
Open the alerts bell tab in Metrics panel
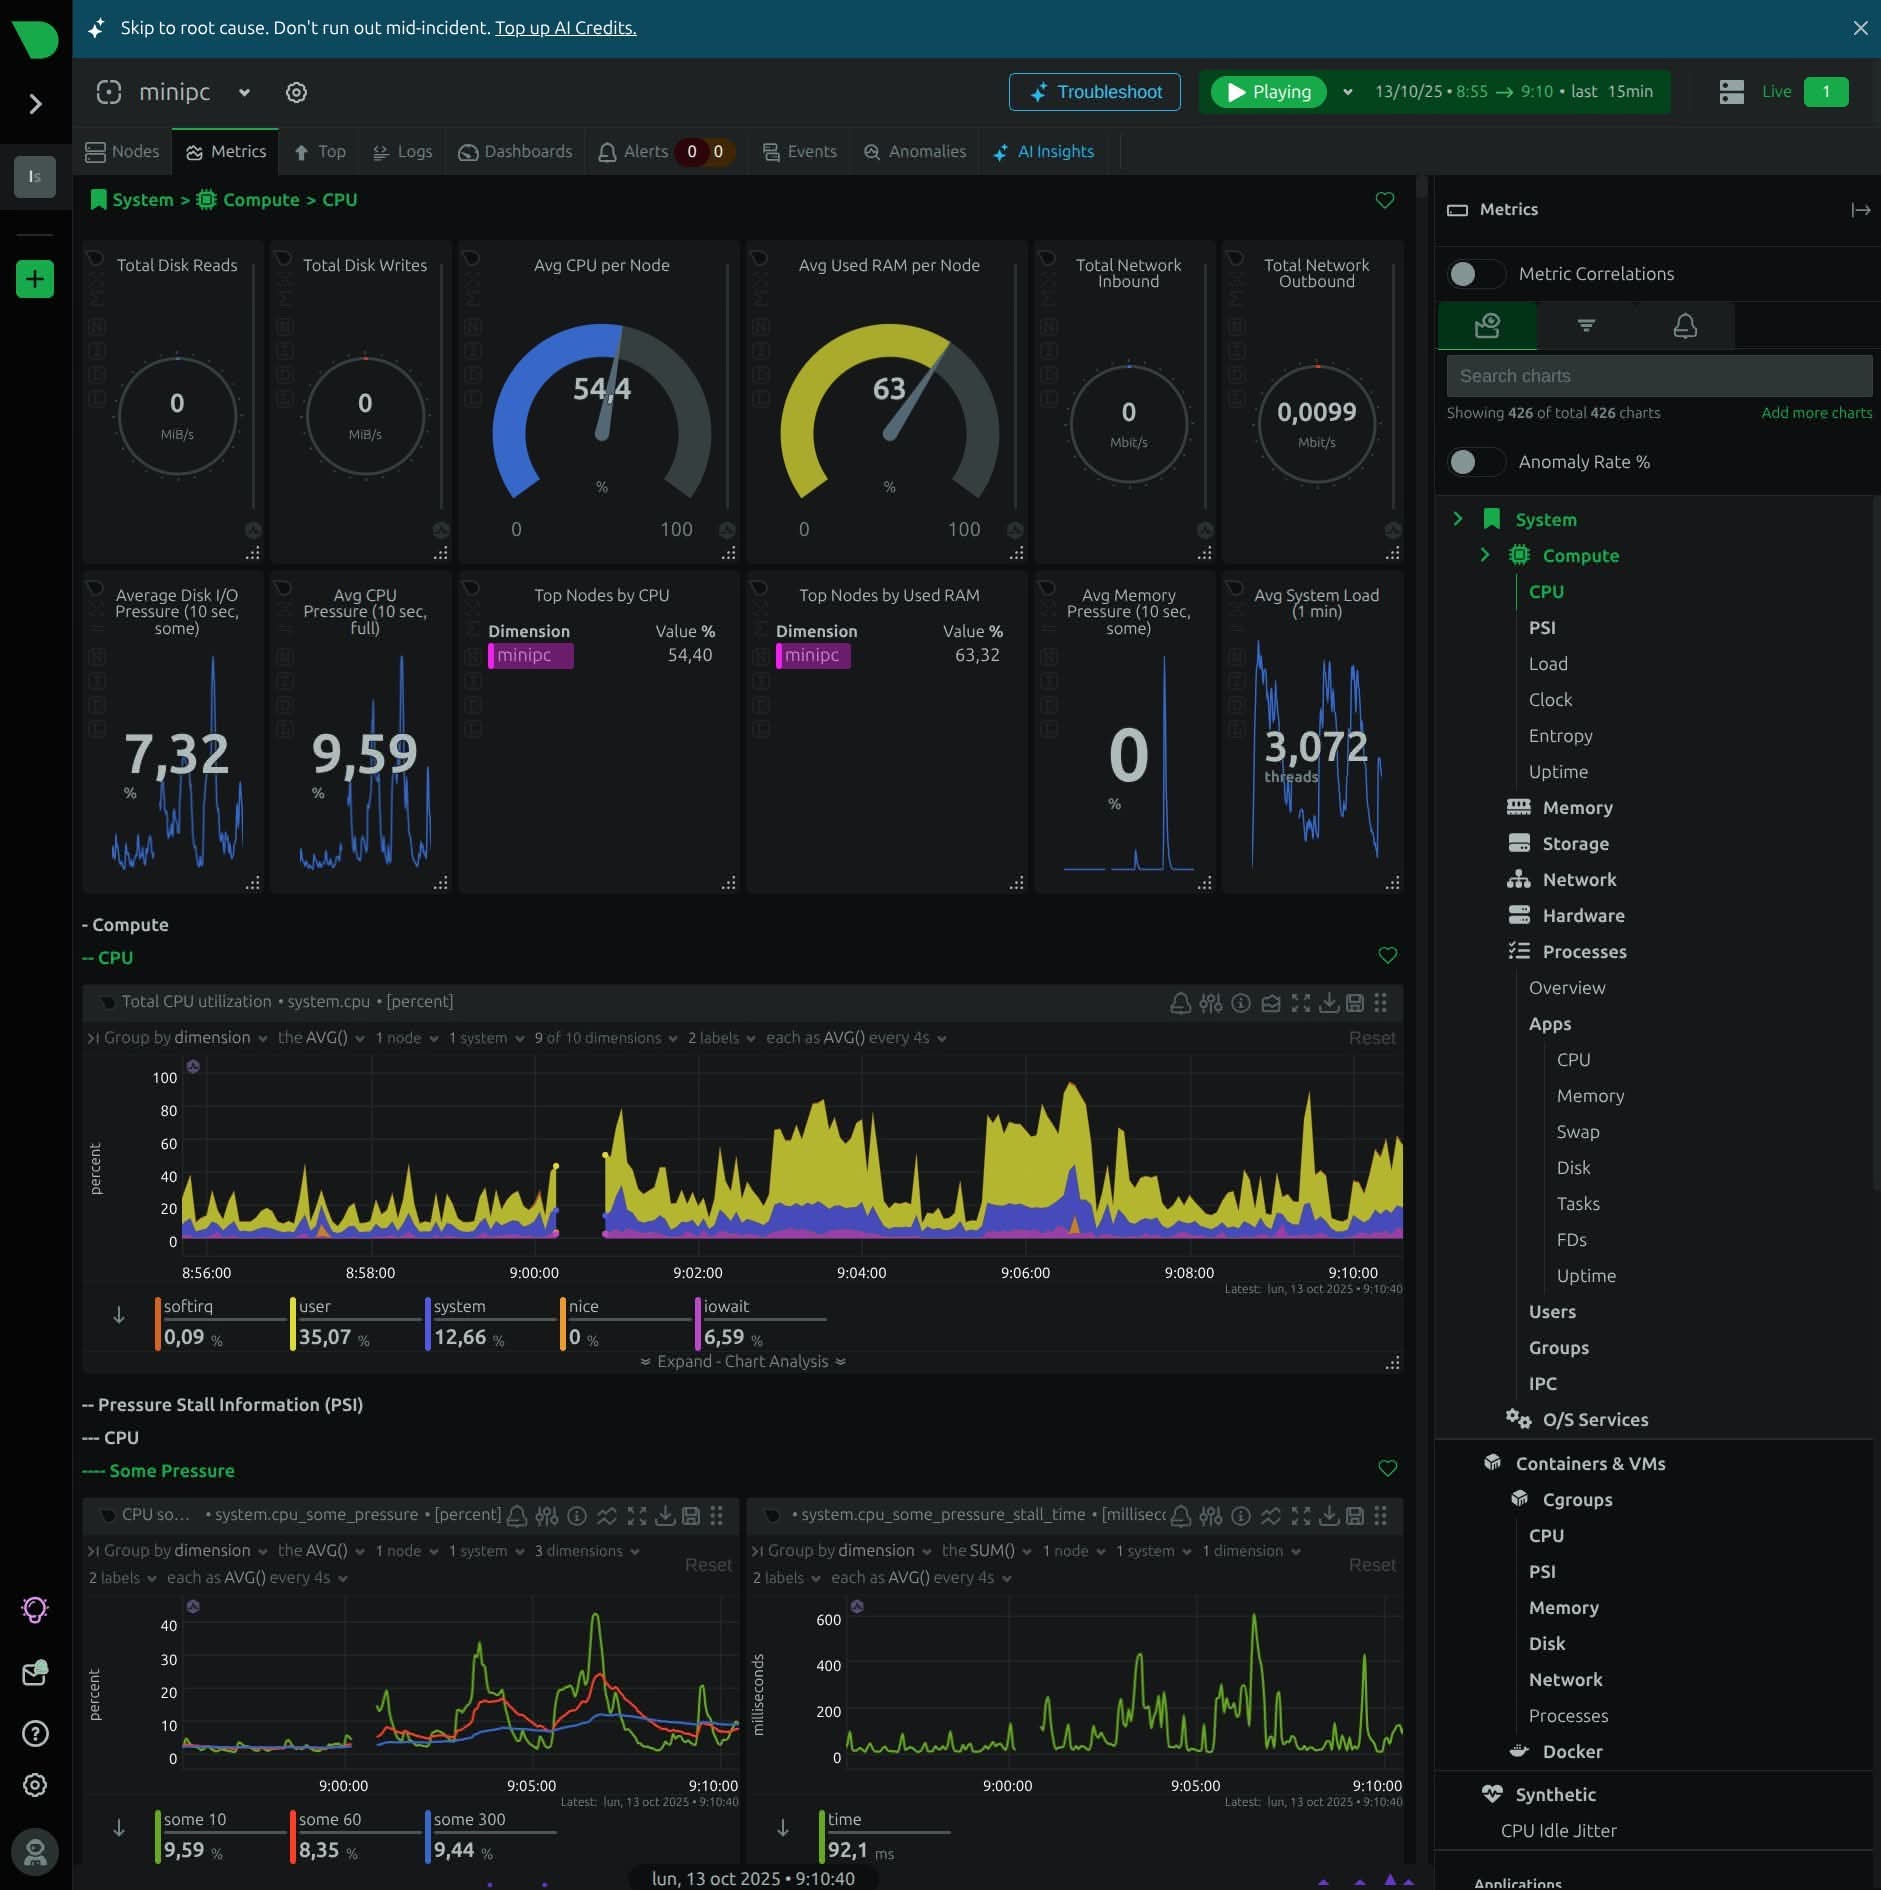[x=1684, y=326]
